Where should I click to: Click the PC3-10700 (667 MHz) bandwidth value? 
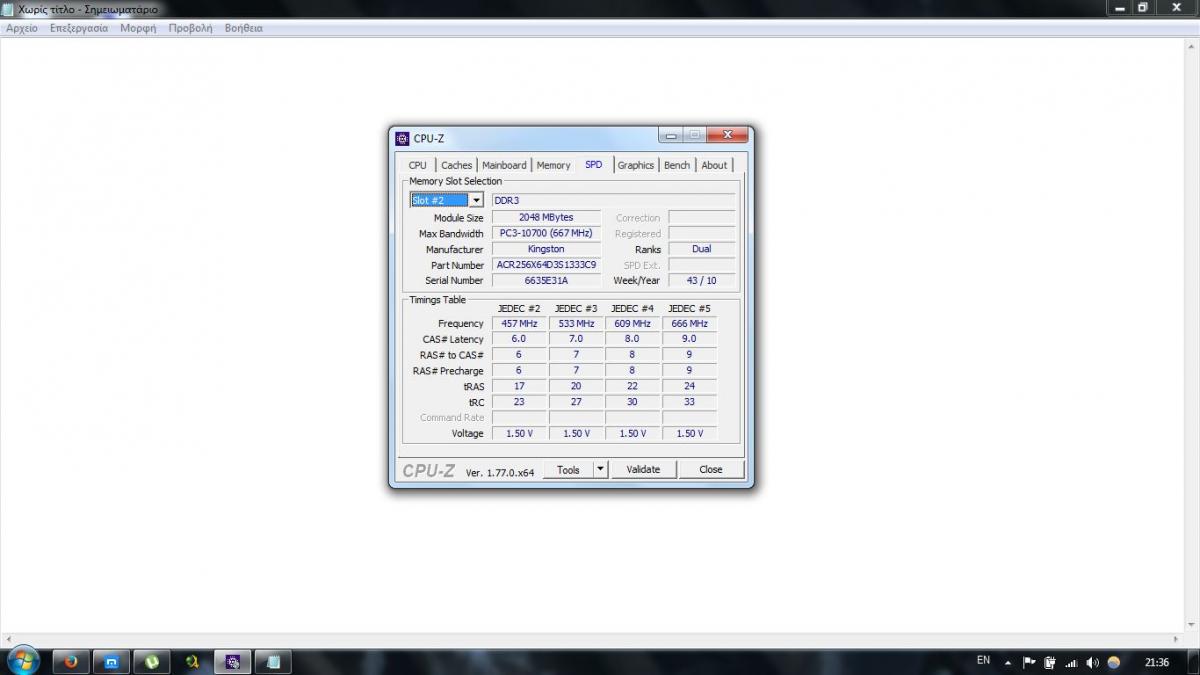546,233
